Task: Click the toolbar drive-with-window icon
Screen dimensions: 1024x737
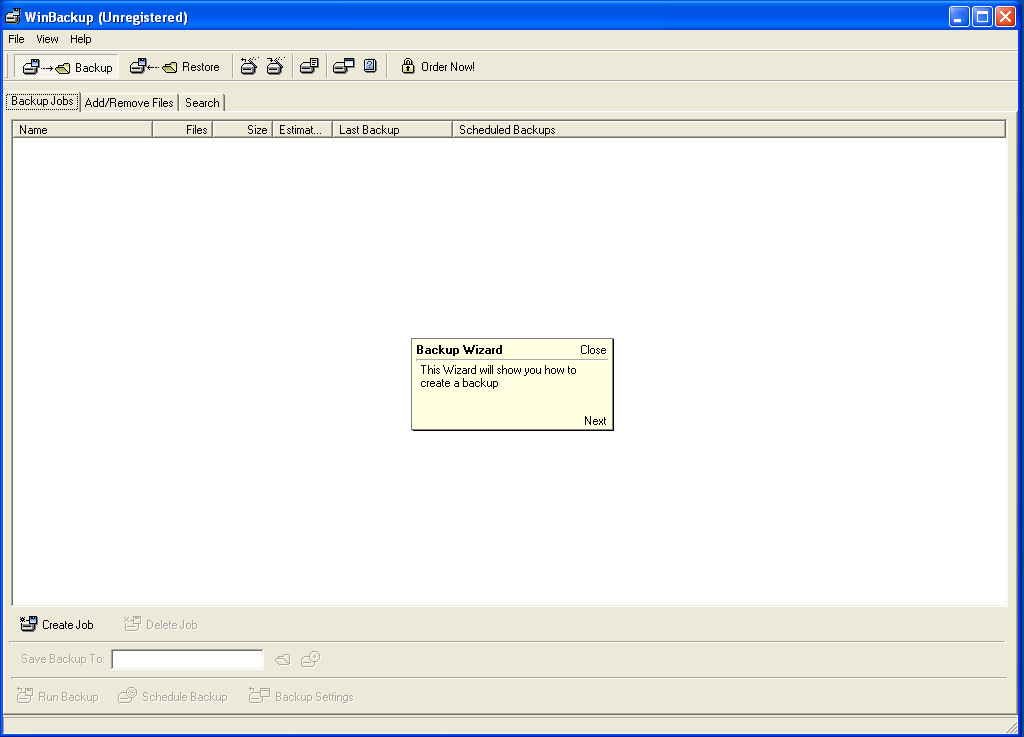Action: pyautogui.click(x=344, y=66)
